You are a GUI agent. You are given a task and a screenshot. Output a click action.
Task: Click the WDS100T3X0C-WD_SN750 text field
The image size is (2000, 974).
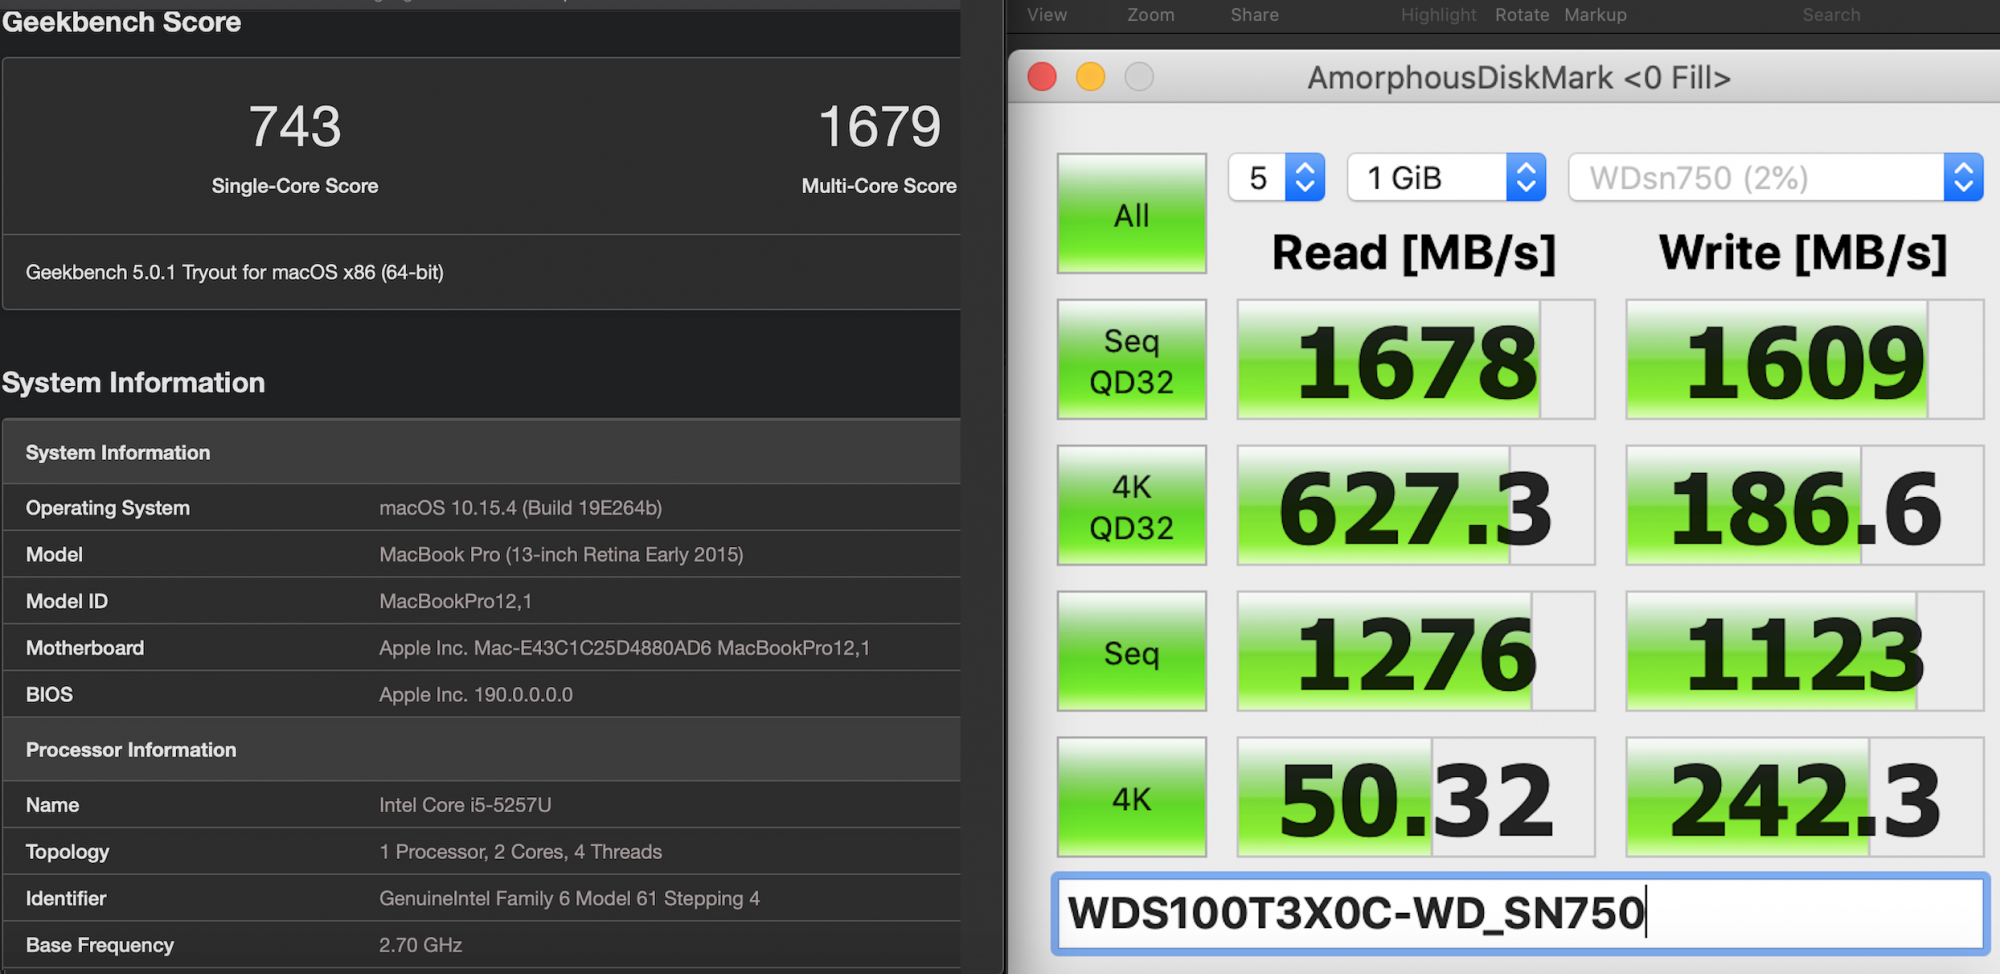[1520, 912]
